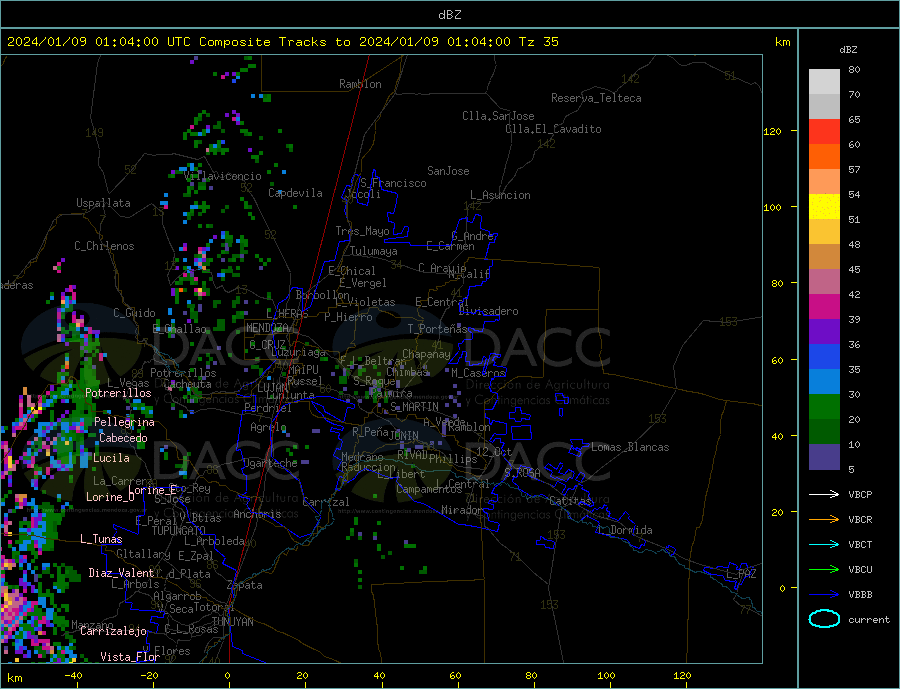
Task: Click the 'Villavicencio' map label
Action: 223,176
